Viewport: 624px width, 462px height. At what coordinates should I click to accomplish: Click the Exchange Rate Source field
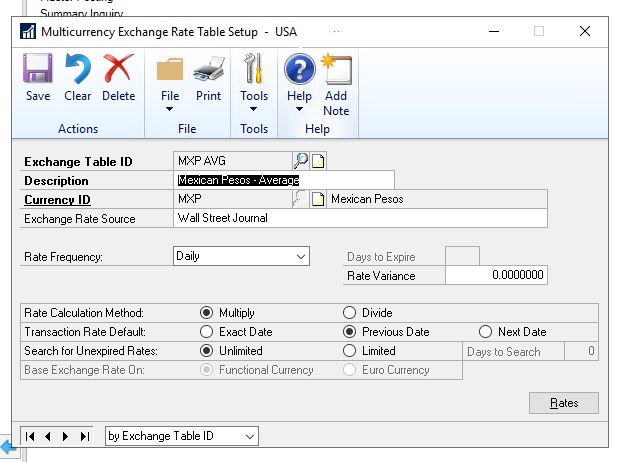pyautogui.click(x=360, y=218)
